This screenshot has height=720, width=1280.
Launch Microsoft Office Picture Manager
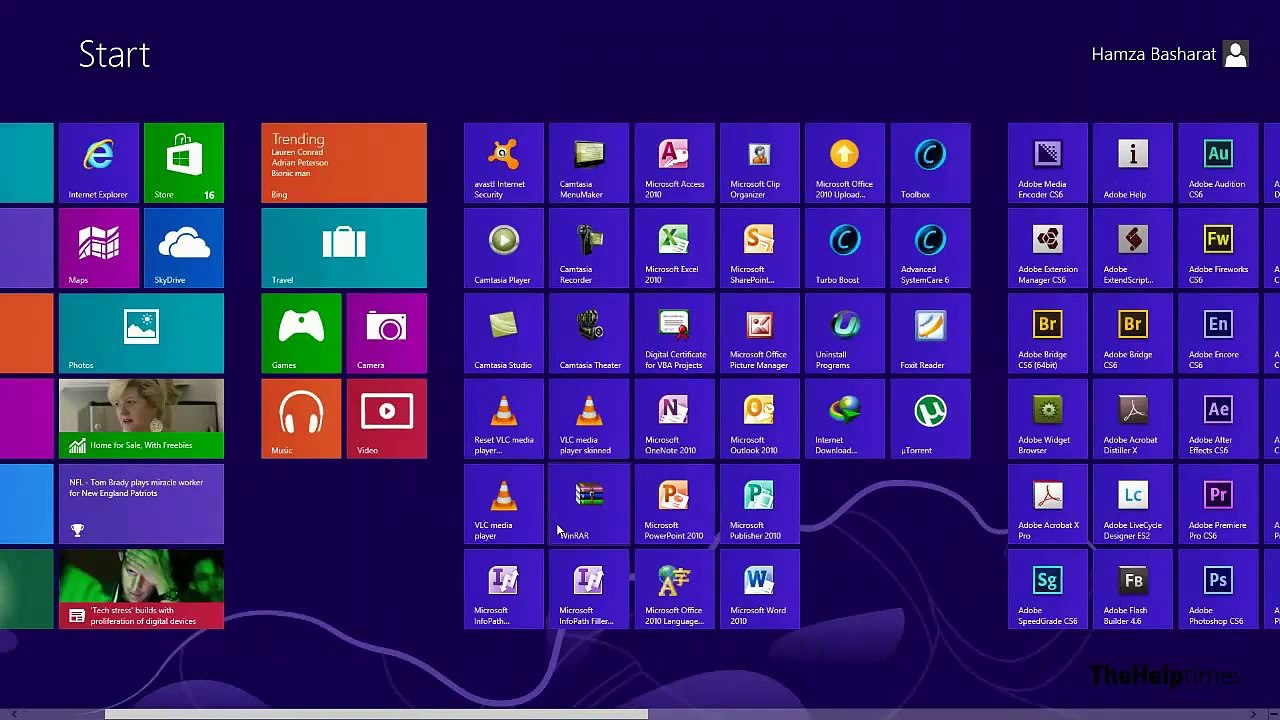[x=759, y=333]
